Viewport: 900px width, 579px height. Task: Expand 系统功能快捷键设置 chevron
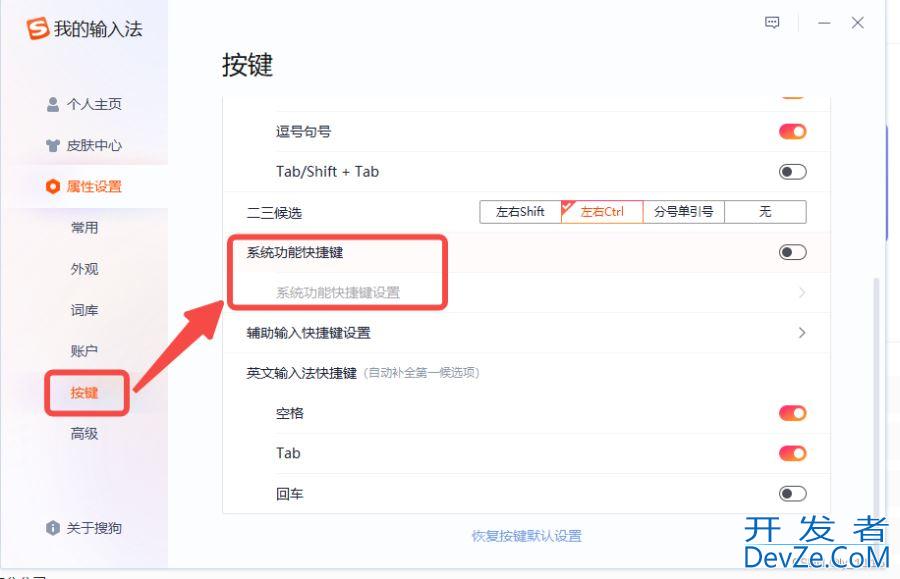click(802, 293)
